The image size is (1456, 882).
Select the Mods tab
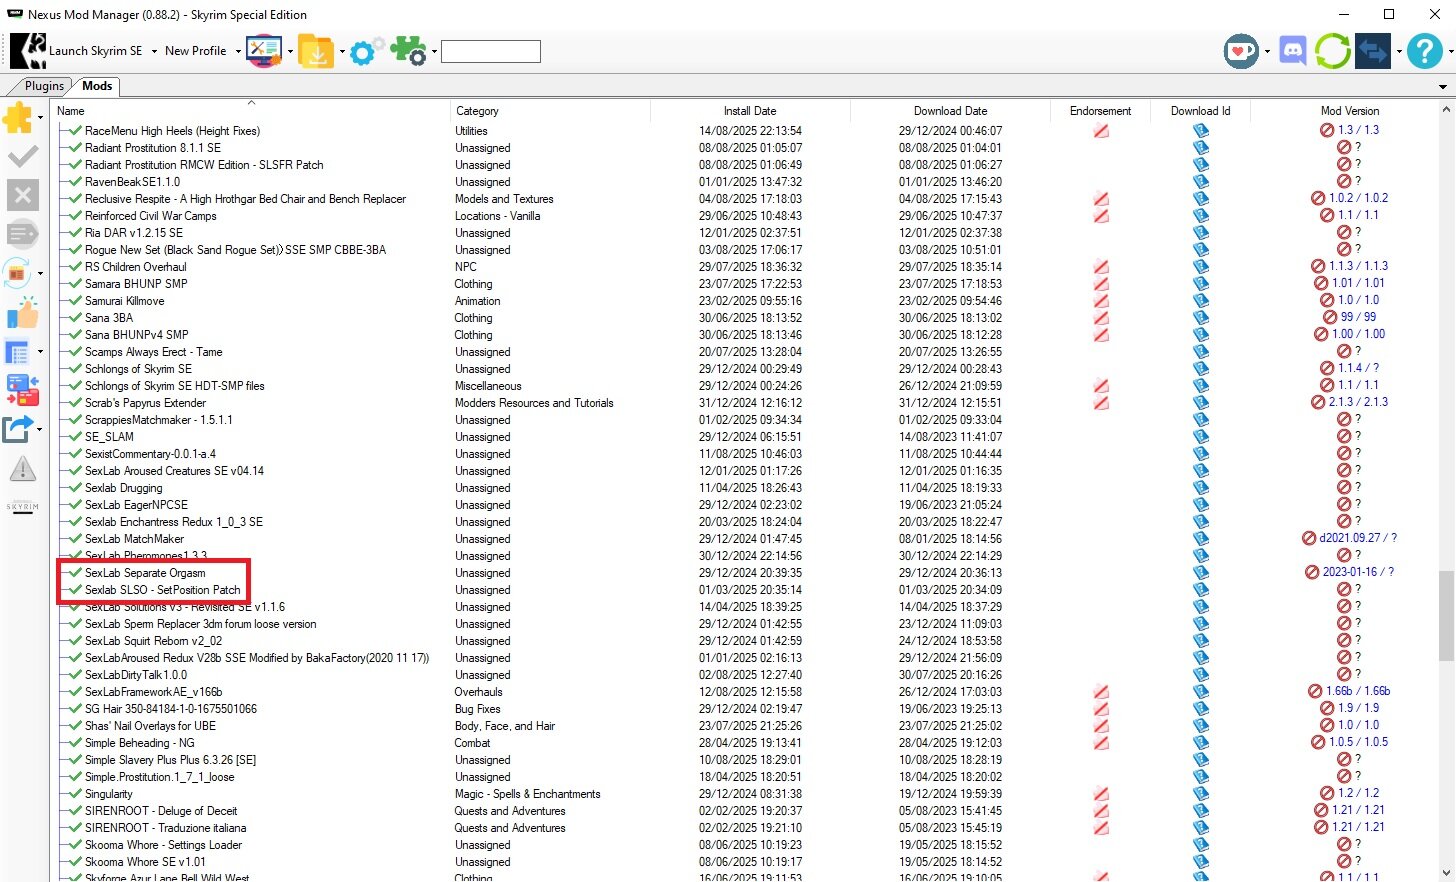click(96, 86)
